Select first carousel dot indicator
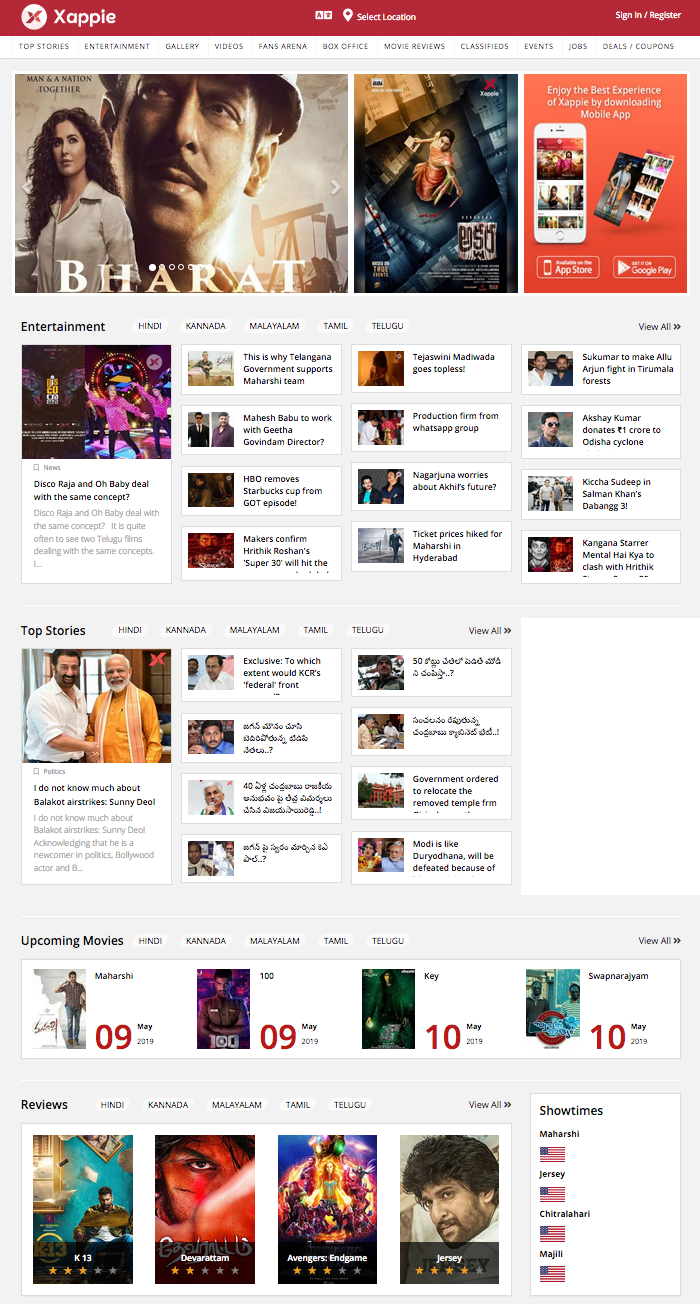 [x=153, y=267]
